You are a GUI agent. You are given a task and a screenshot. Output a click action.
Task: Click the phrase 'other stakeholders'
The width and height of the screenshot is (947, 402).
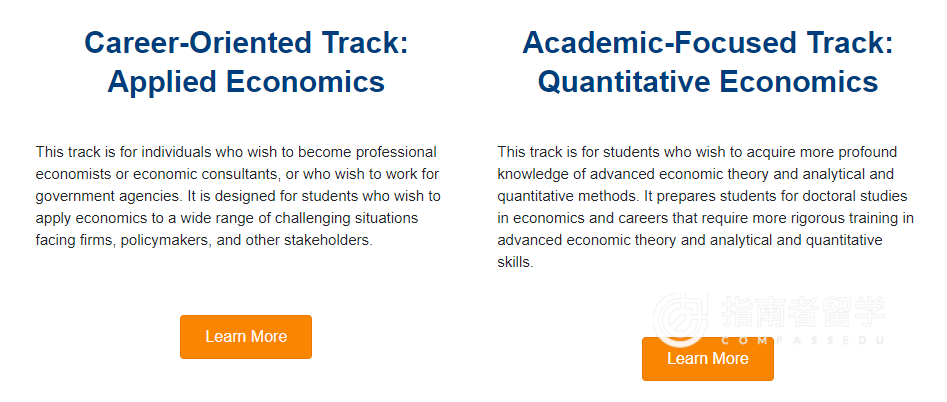317,240
